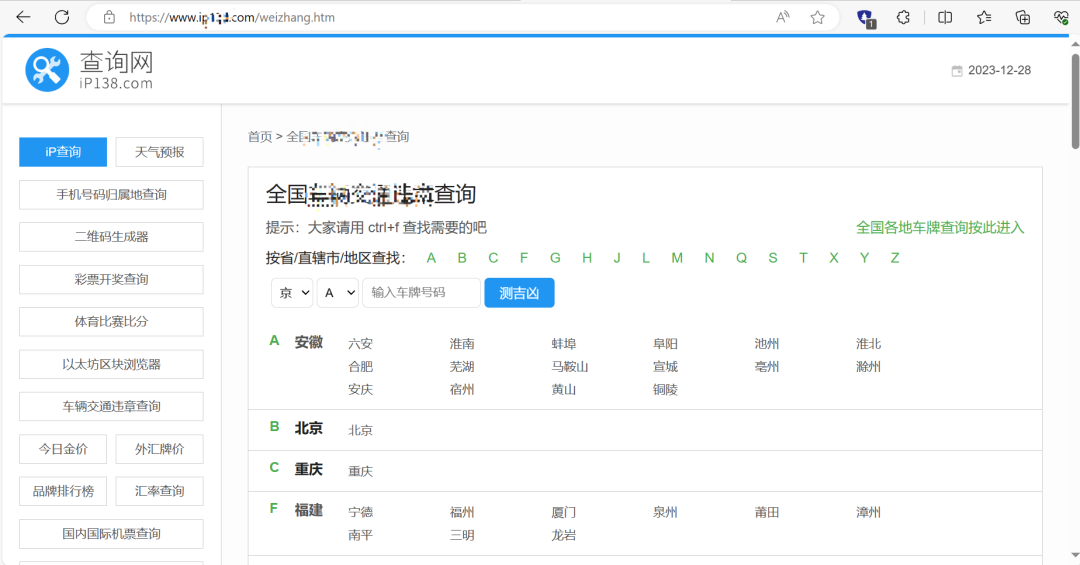Jump to letter H in province index
Screen dimensions: 1080x565
click(x=587, y=258)
